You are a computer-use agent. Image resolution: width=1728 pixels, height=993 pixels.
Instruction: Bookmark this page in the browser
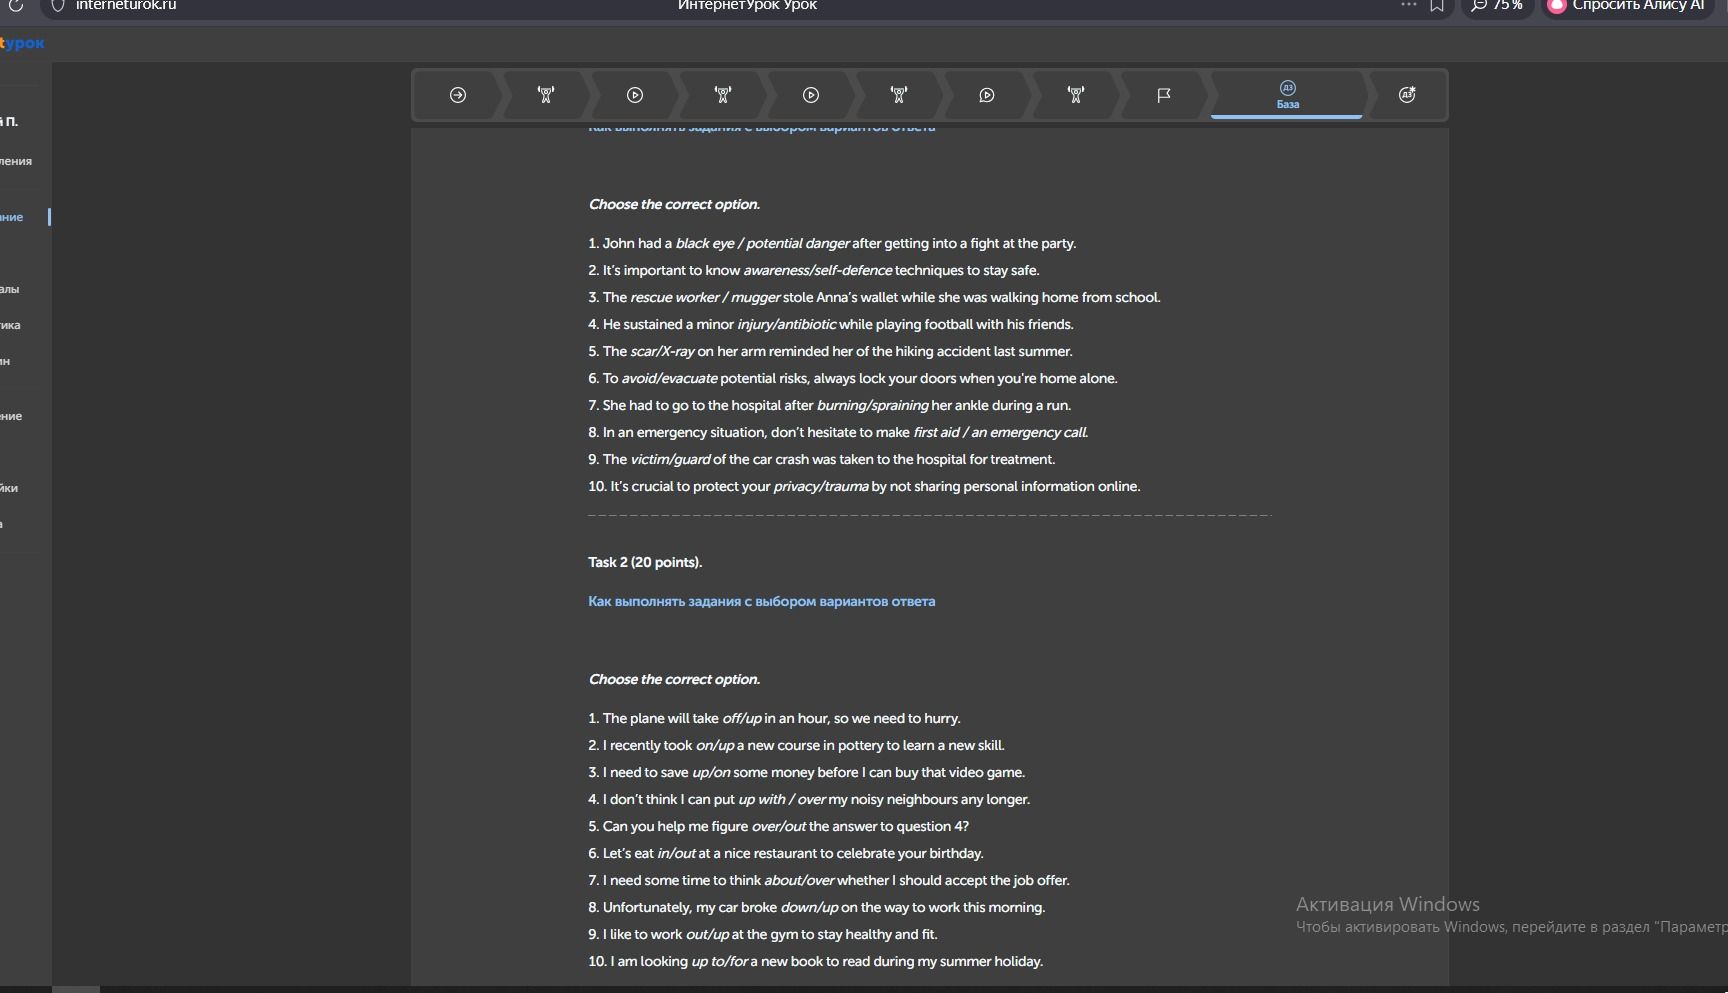pyautogui.click(x=1437, y=6)
